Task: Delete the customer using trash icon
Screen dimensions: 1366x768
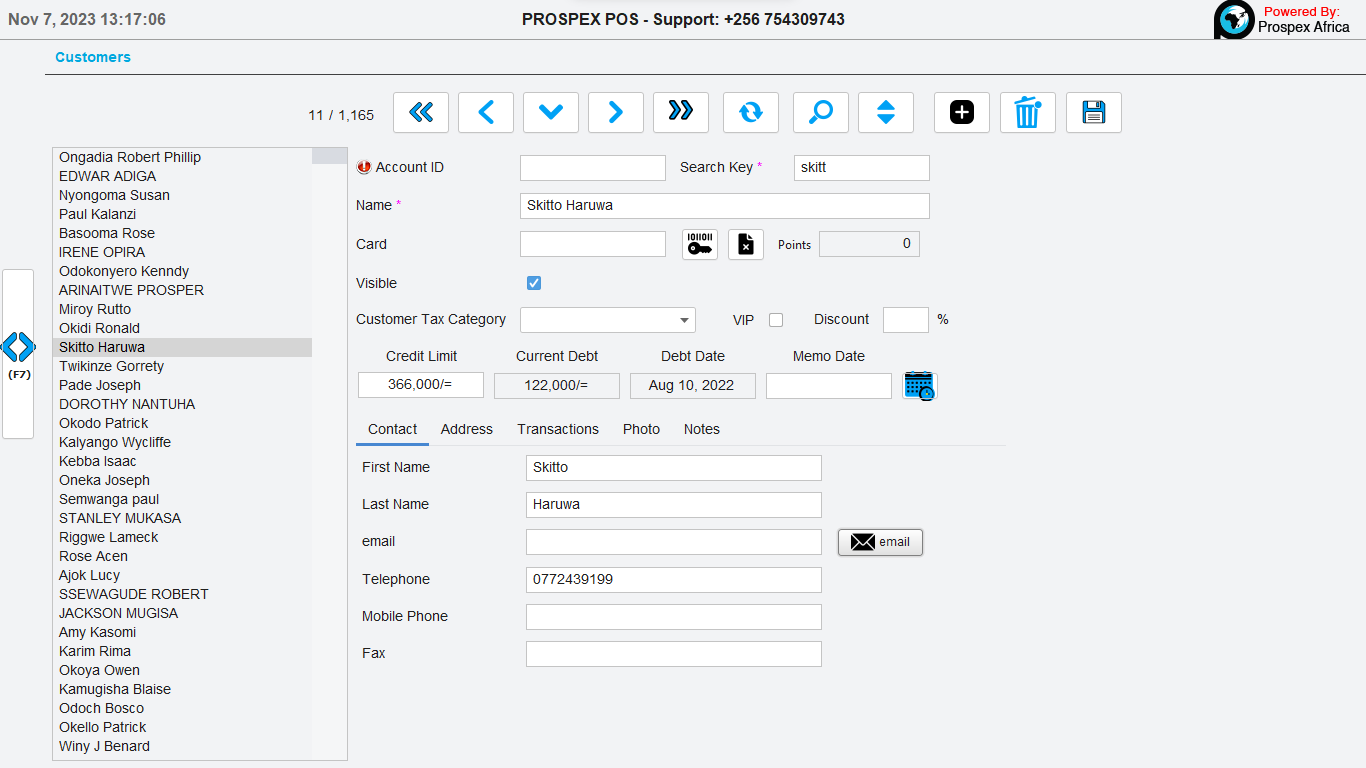Action: [1028, 113]
